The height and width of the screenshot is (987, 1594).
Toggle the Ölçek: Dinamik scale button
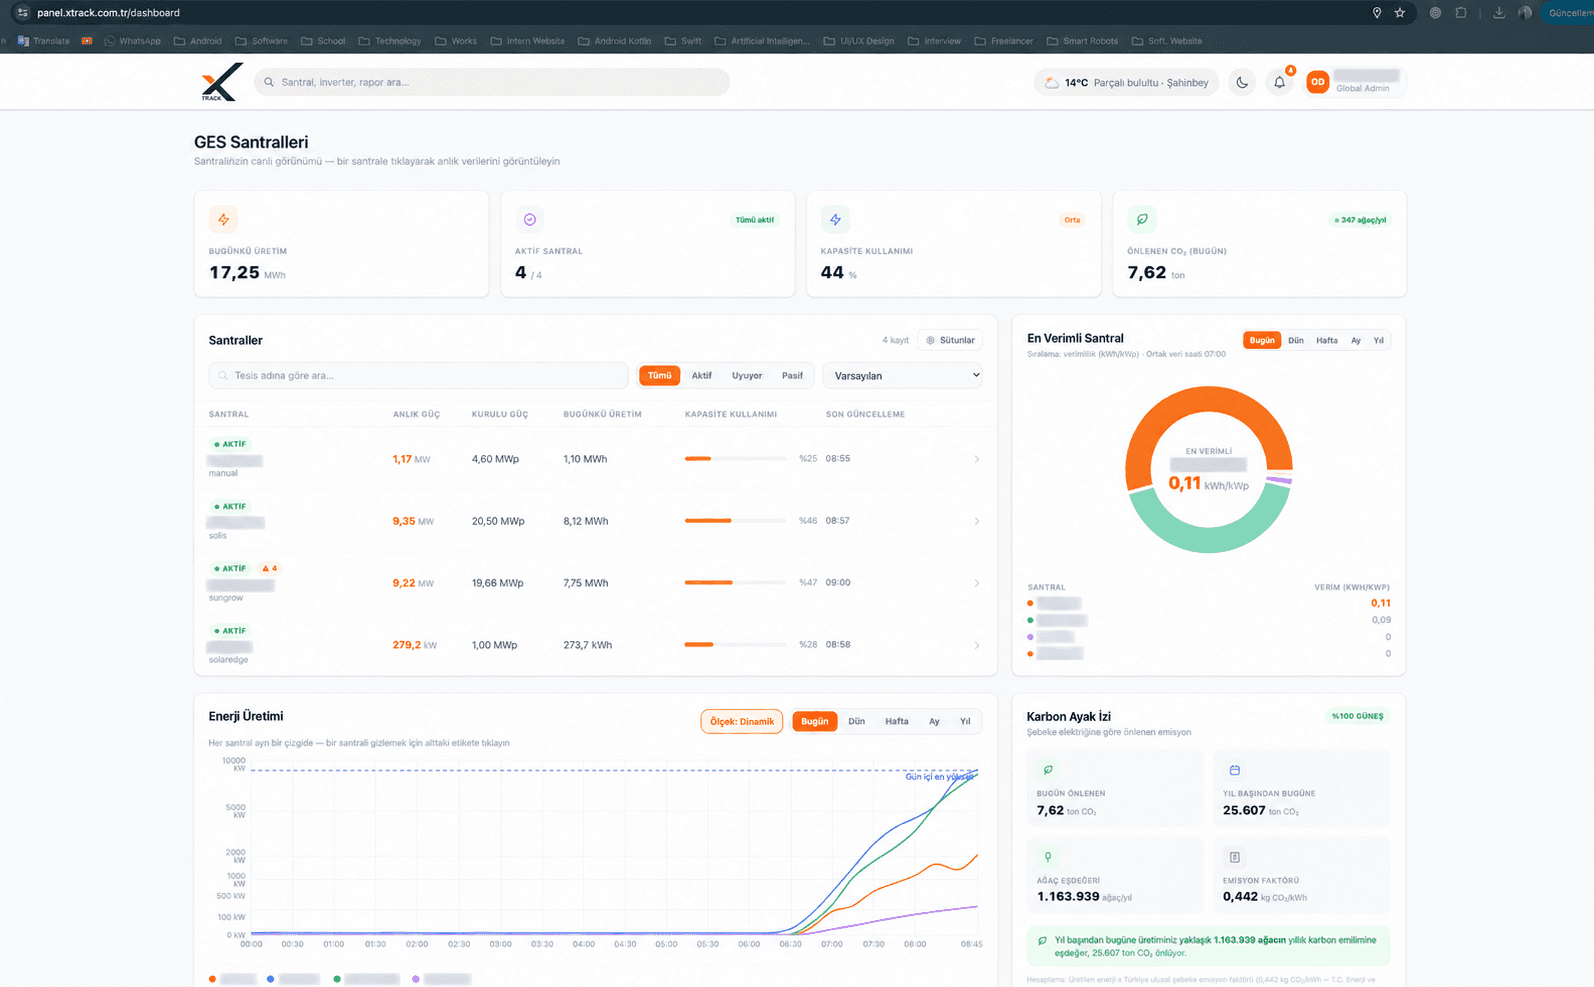742,721
